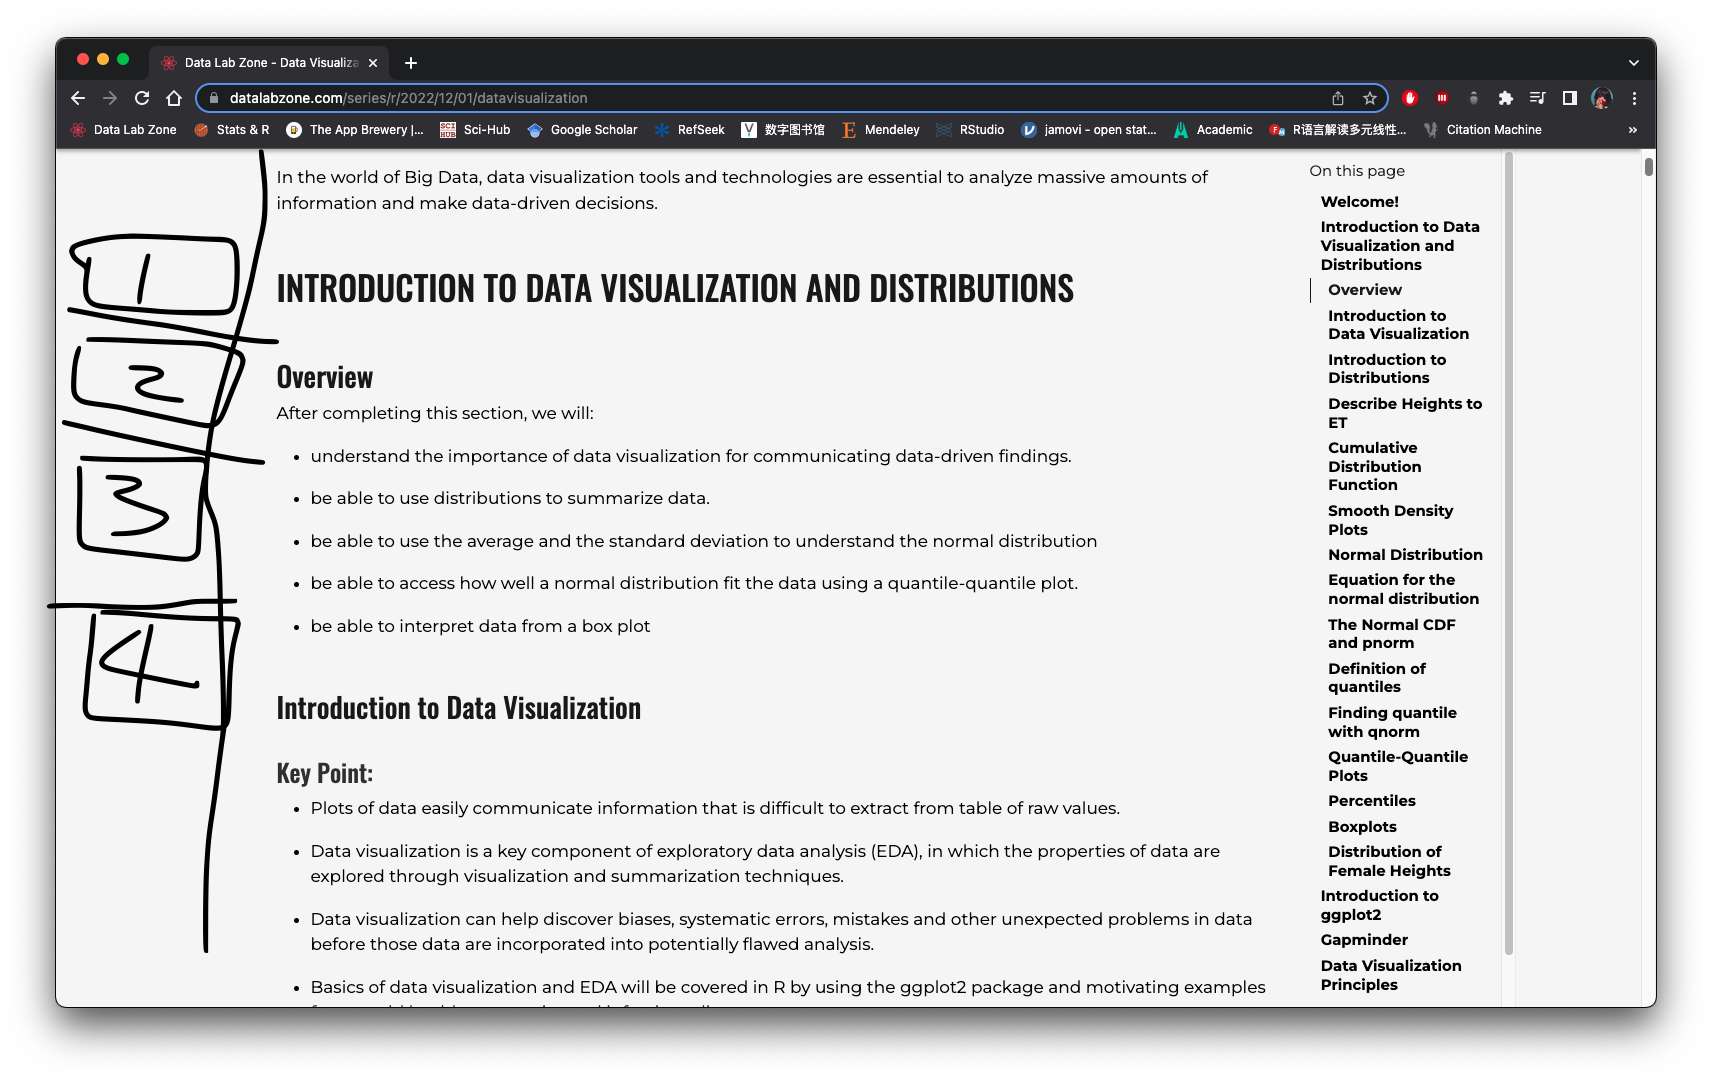Click the page vertical scrollbar thumb

(1649, 166)
